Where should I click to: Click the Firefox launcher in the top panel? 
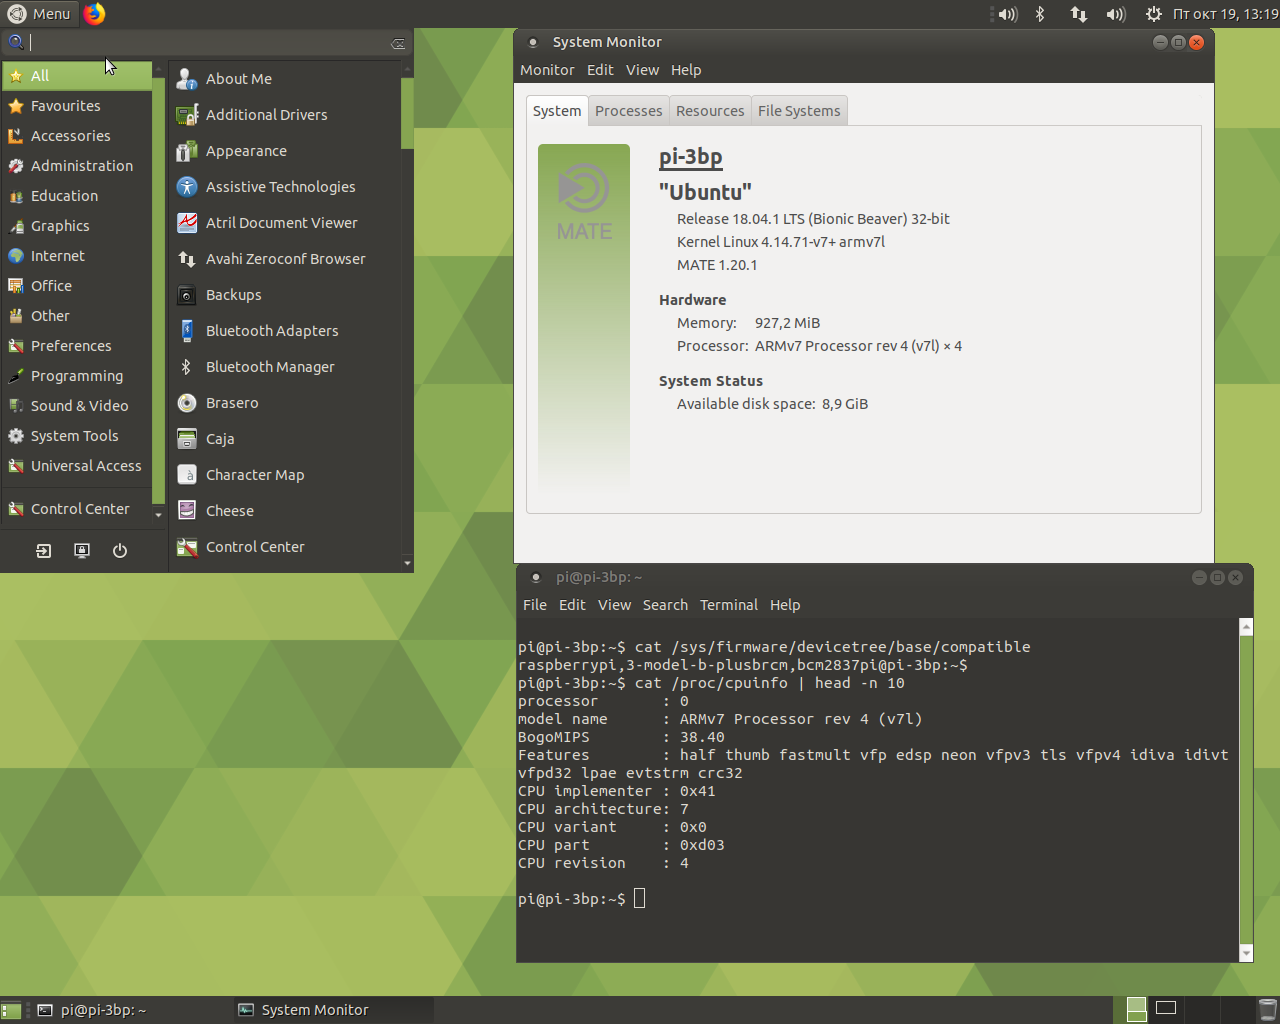pos(94,14)
